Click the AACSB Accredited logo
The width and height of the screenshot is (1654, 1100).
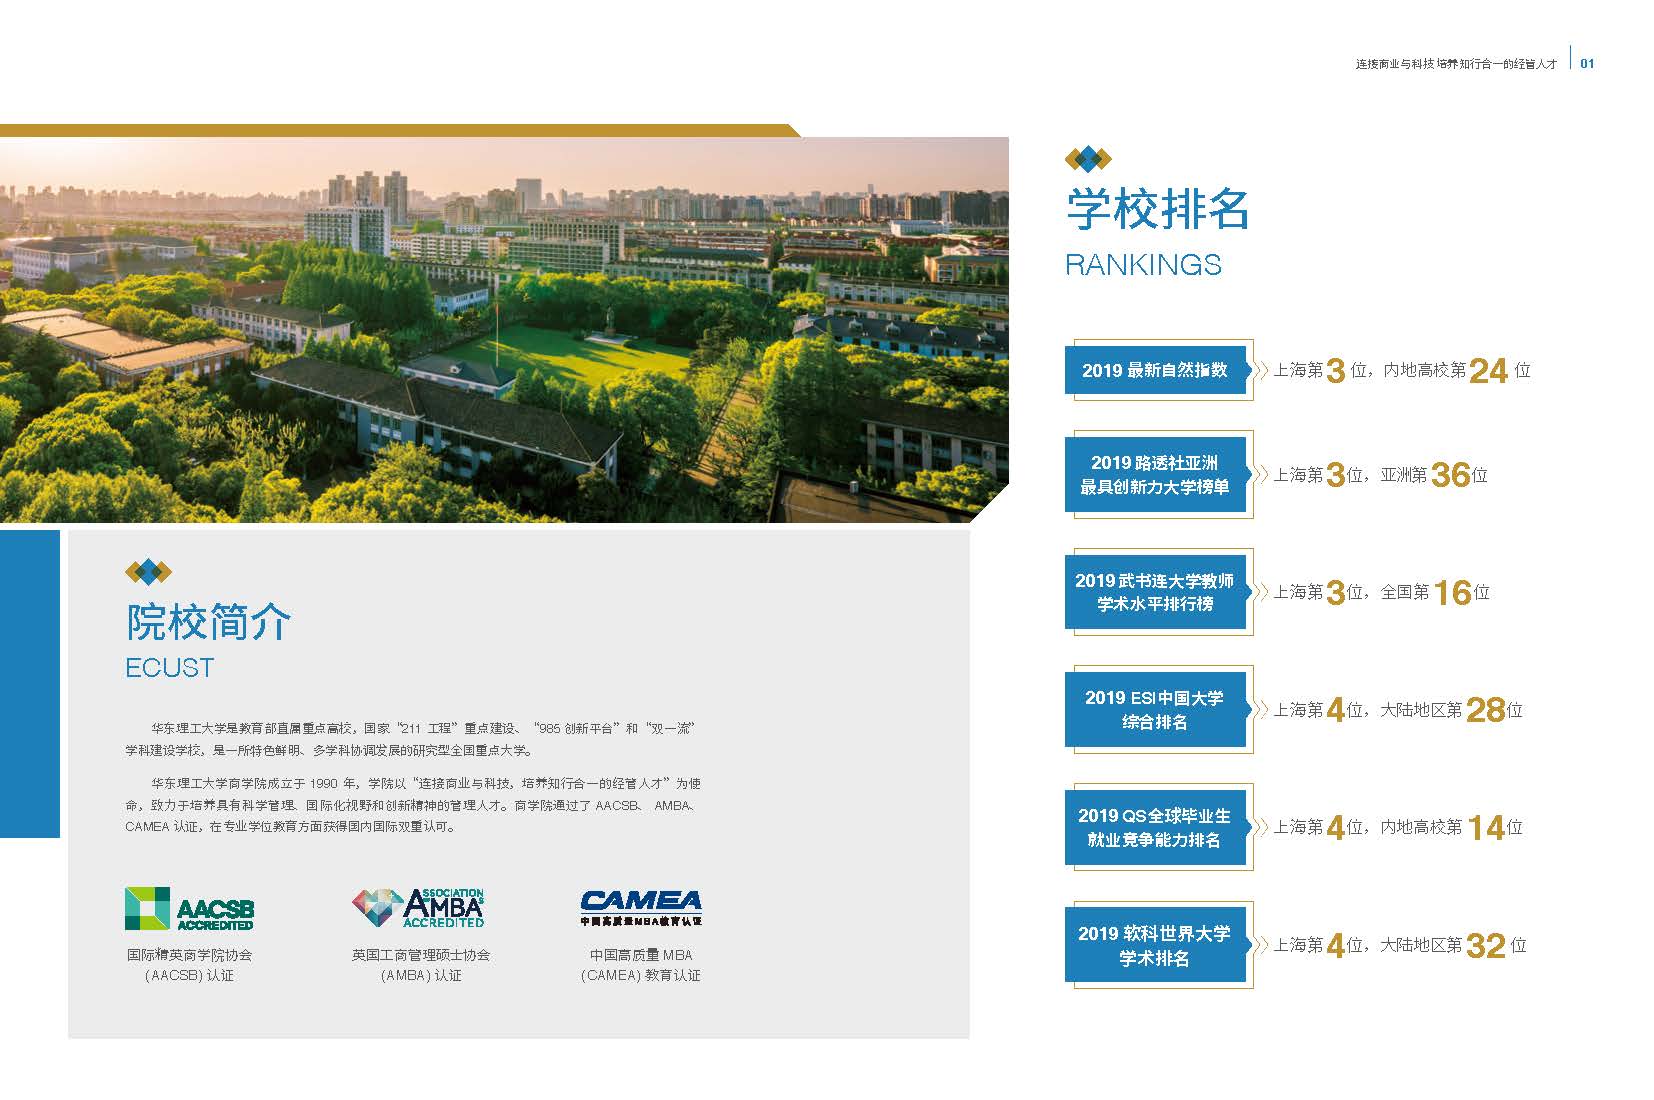pyautogui.click(x=189, y=908)
